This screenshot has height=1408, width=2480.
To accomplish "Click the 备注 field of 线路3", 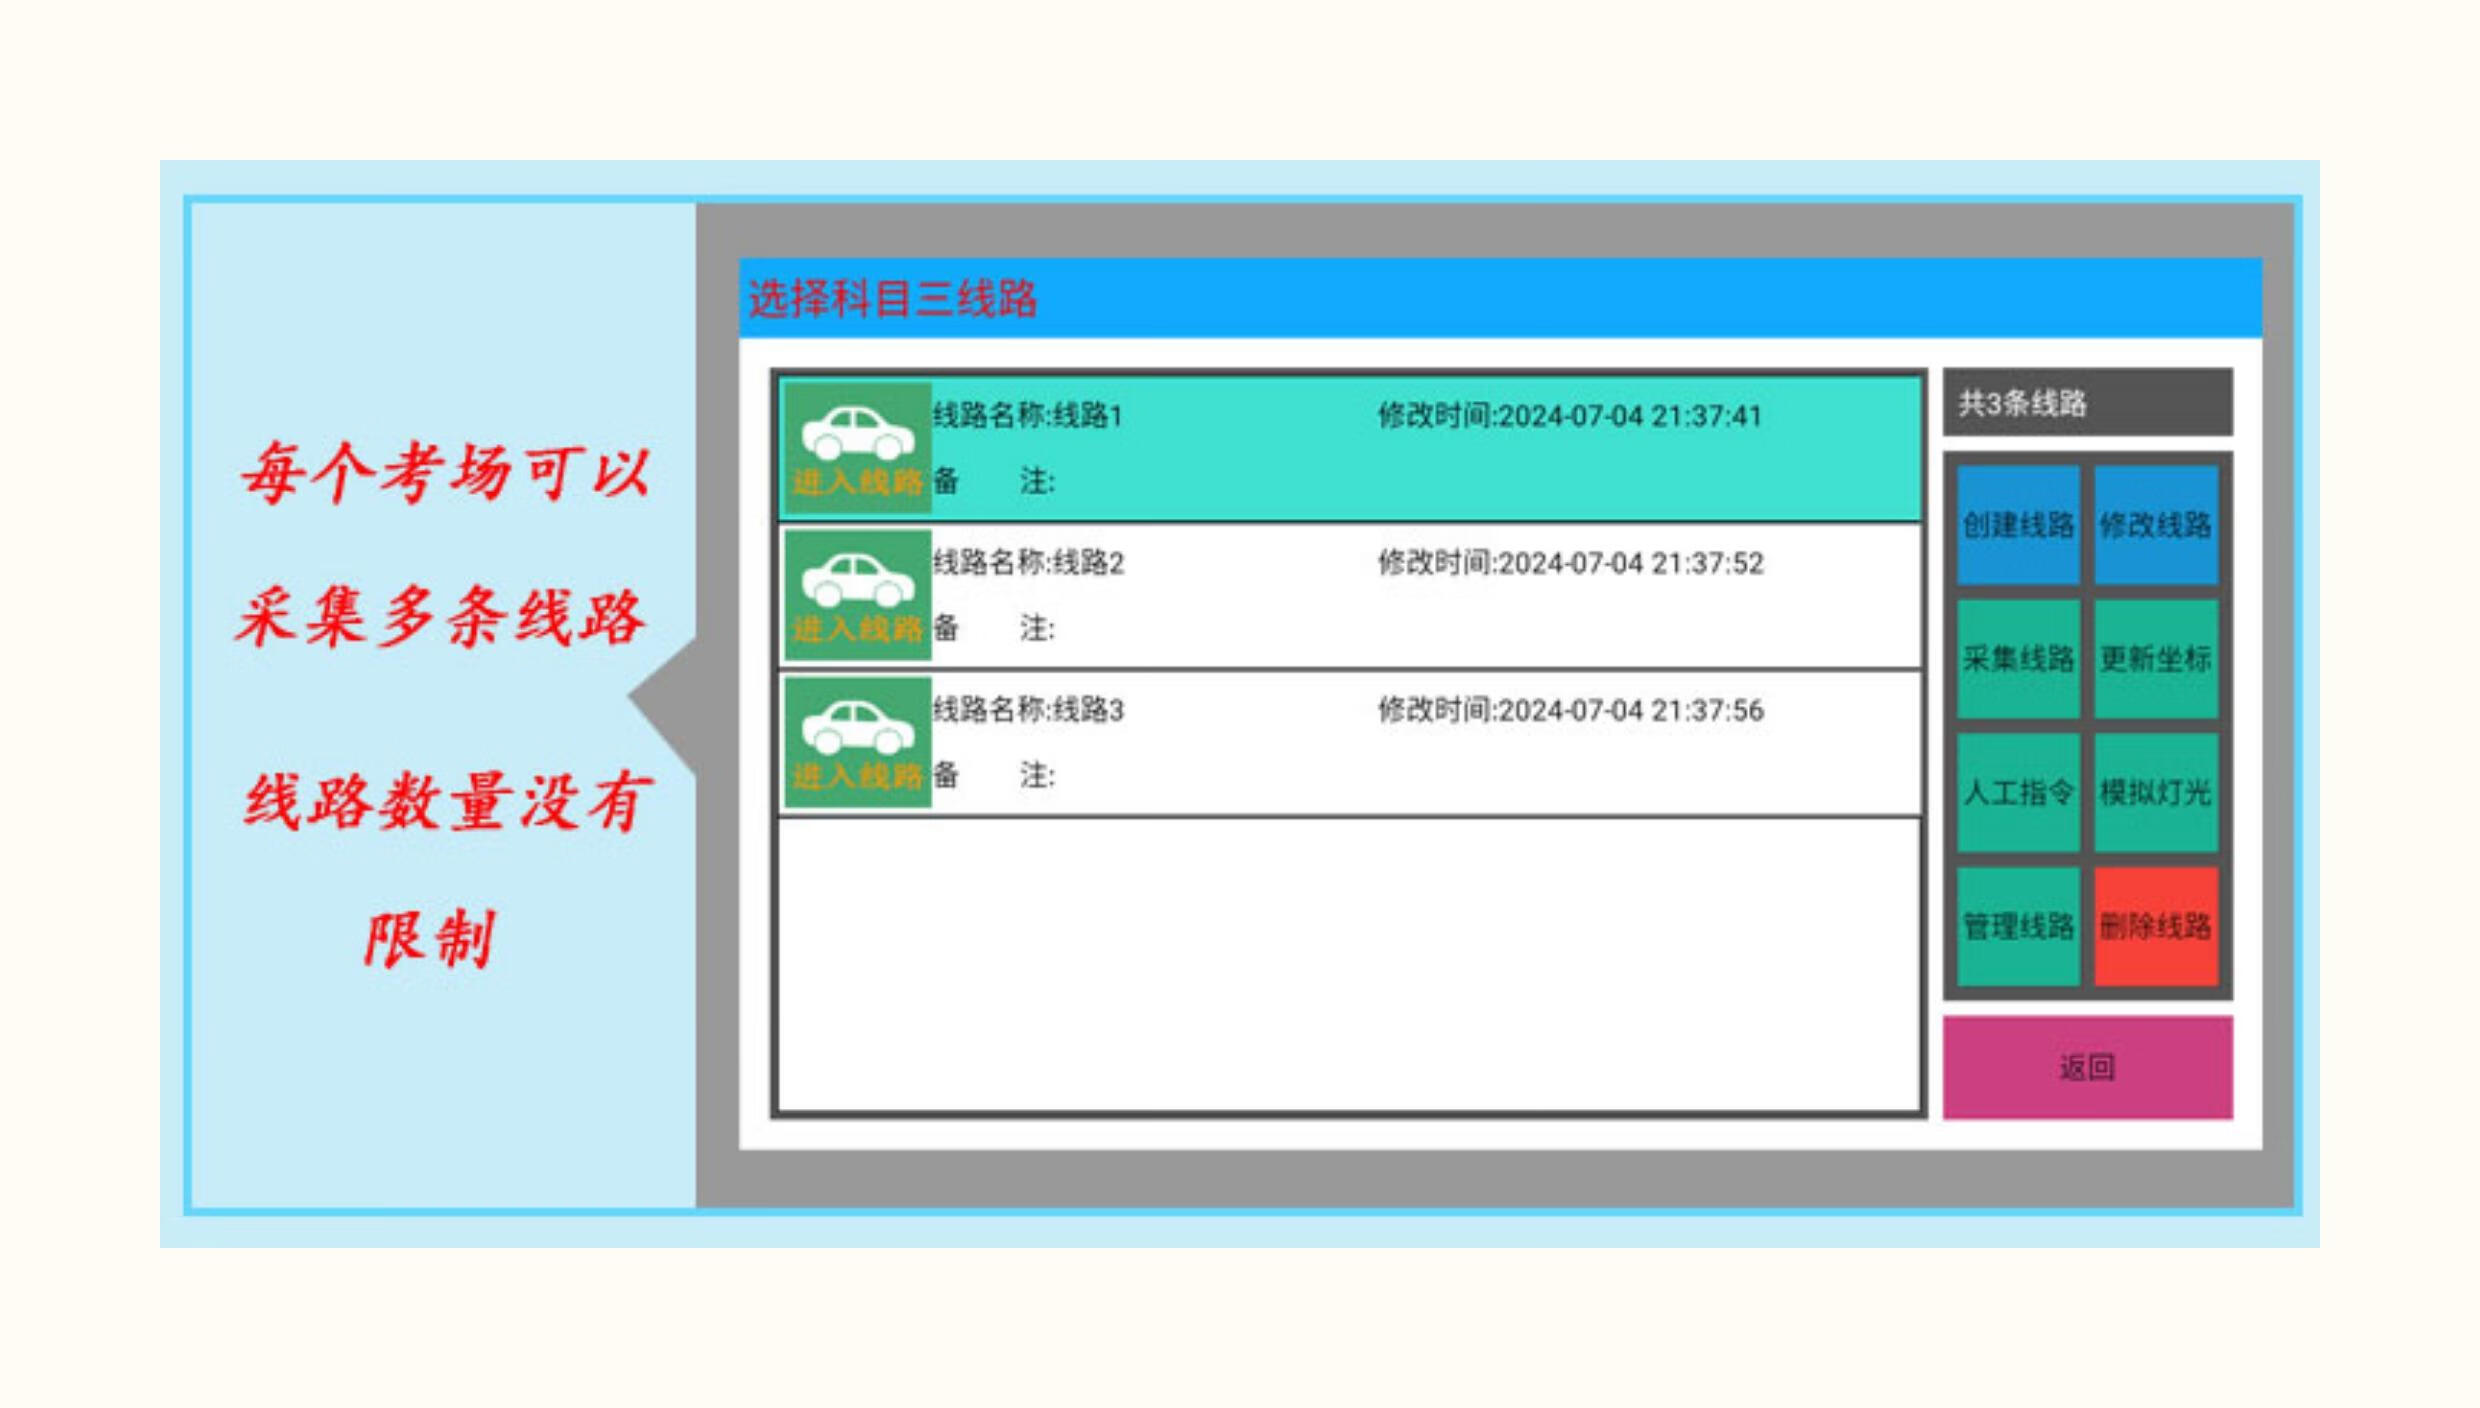I will (x=994, y=775).
